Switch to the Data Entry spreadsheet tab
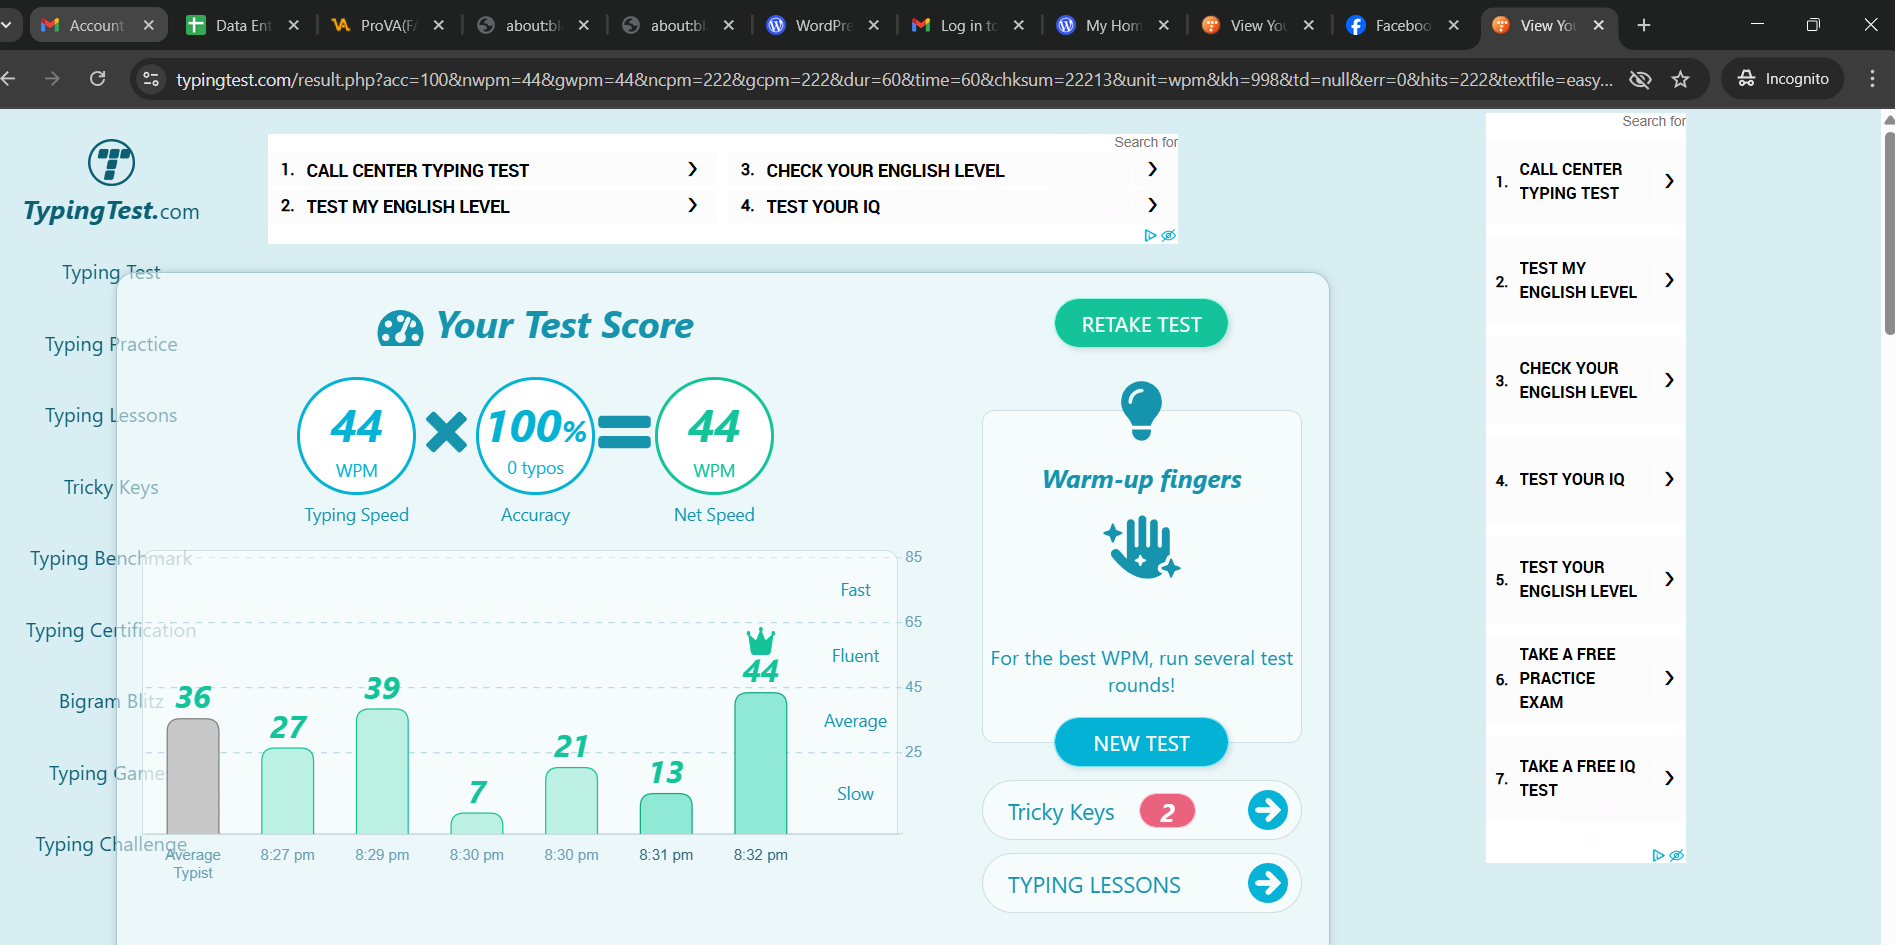Screen dimensions: 1895x945 [240, 25]
